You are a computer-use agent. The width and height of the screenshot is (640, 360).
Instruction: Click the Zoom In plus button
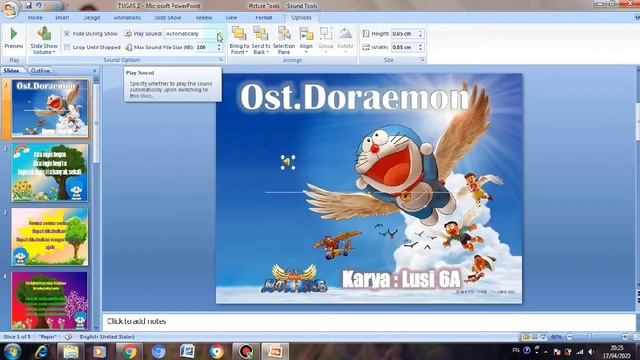[625, 337]
